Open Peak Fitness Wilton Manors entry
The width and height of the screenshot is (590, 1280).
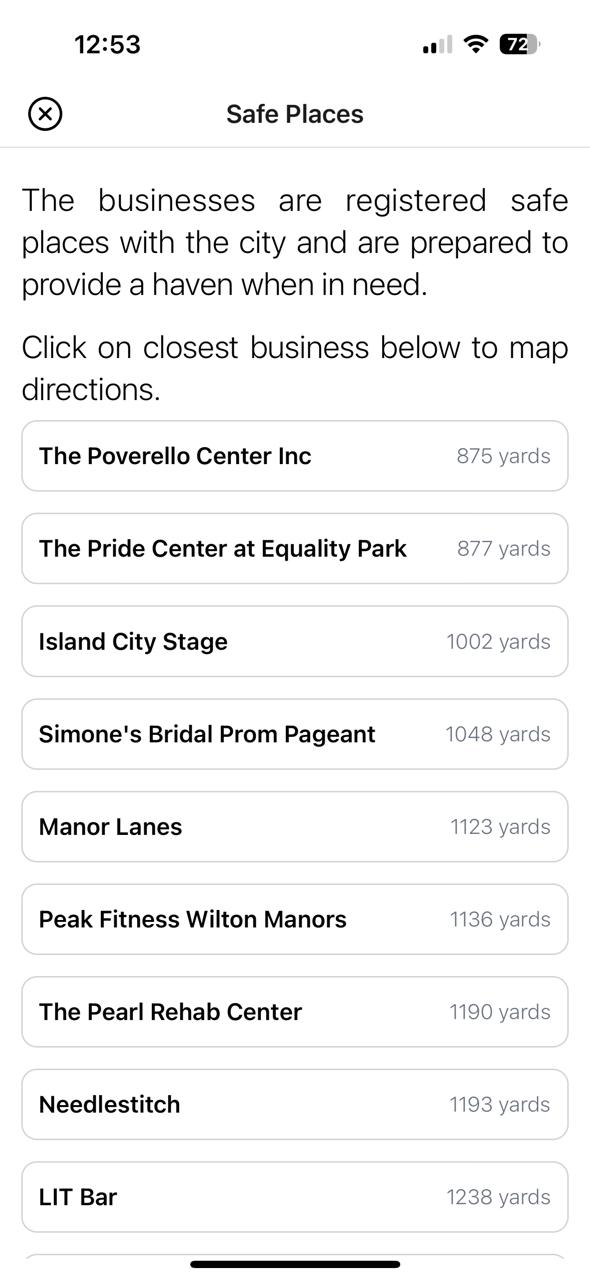point(295,919)
